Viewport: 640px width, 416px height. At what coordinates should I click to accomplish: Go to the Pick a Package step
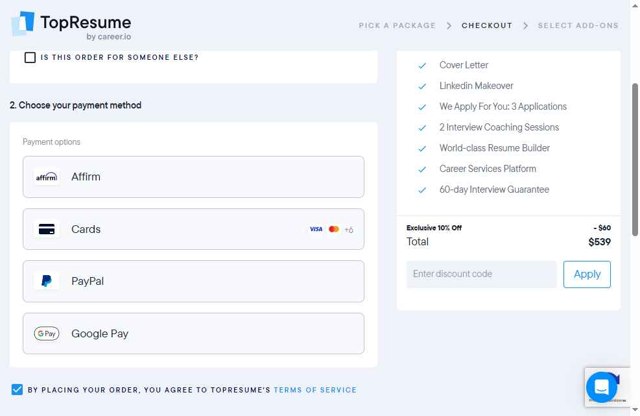tap(397, 25)
